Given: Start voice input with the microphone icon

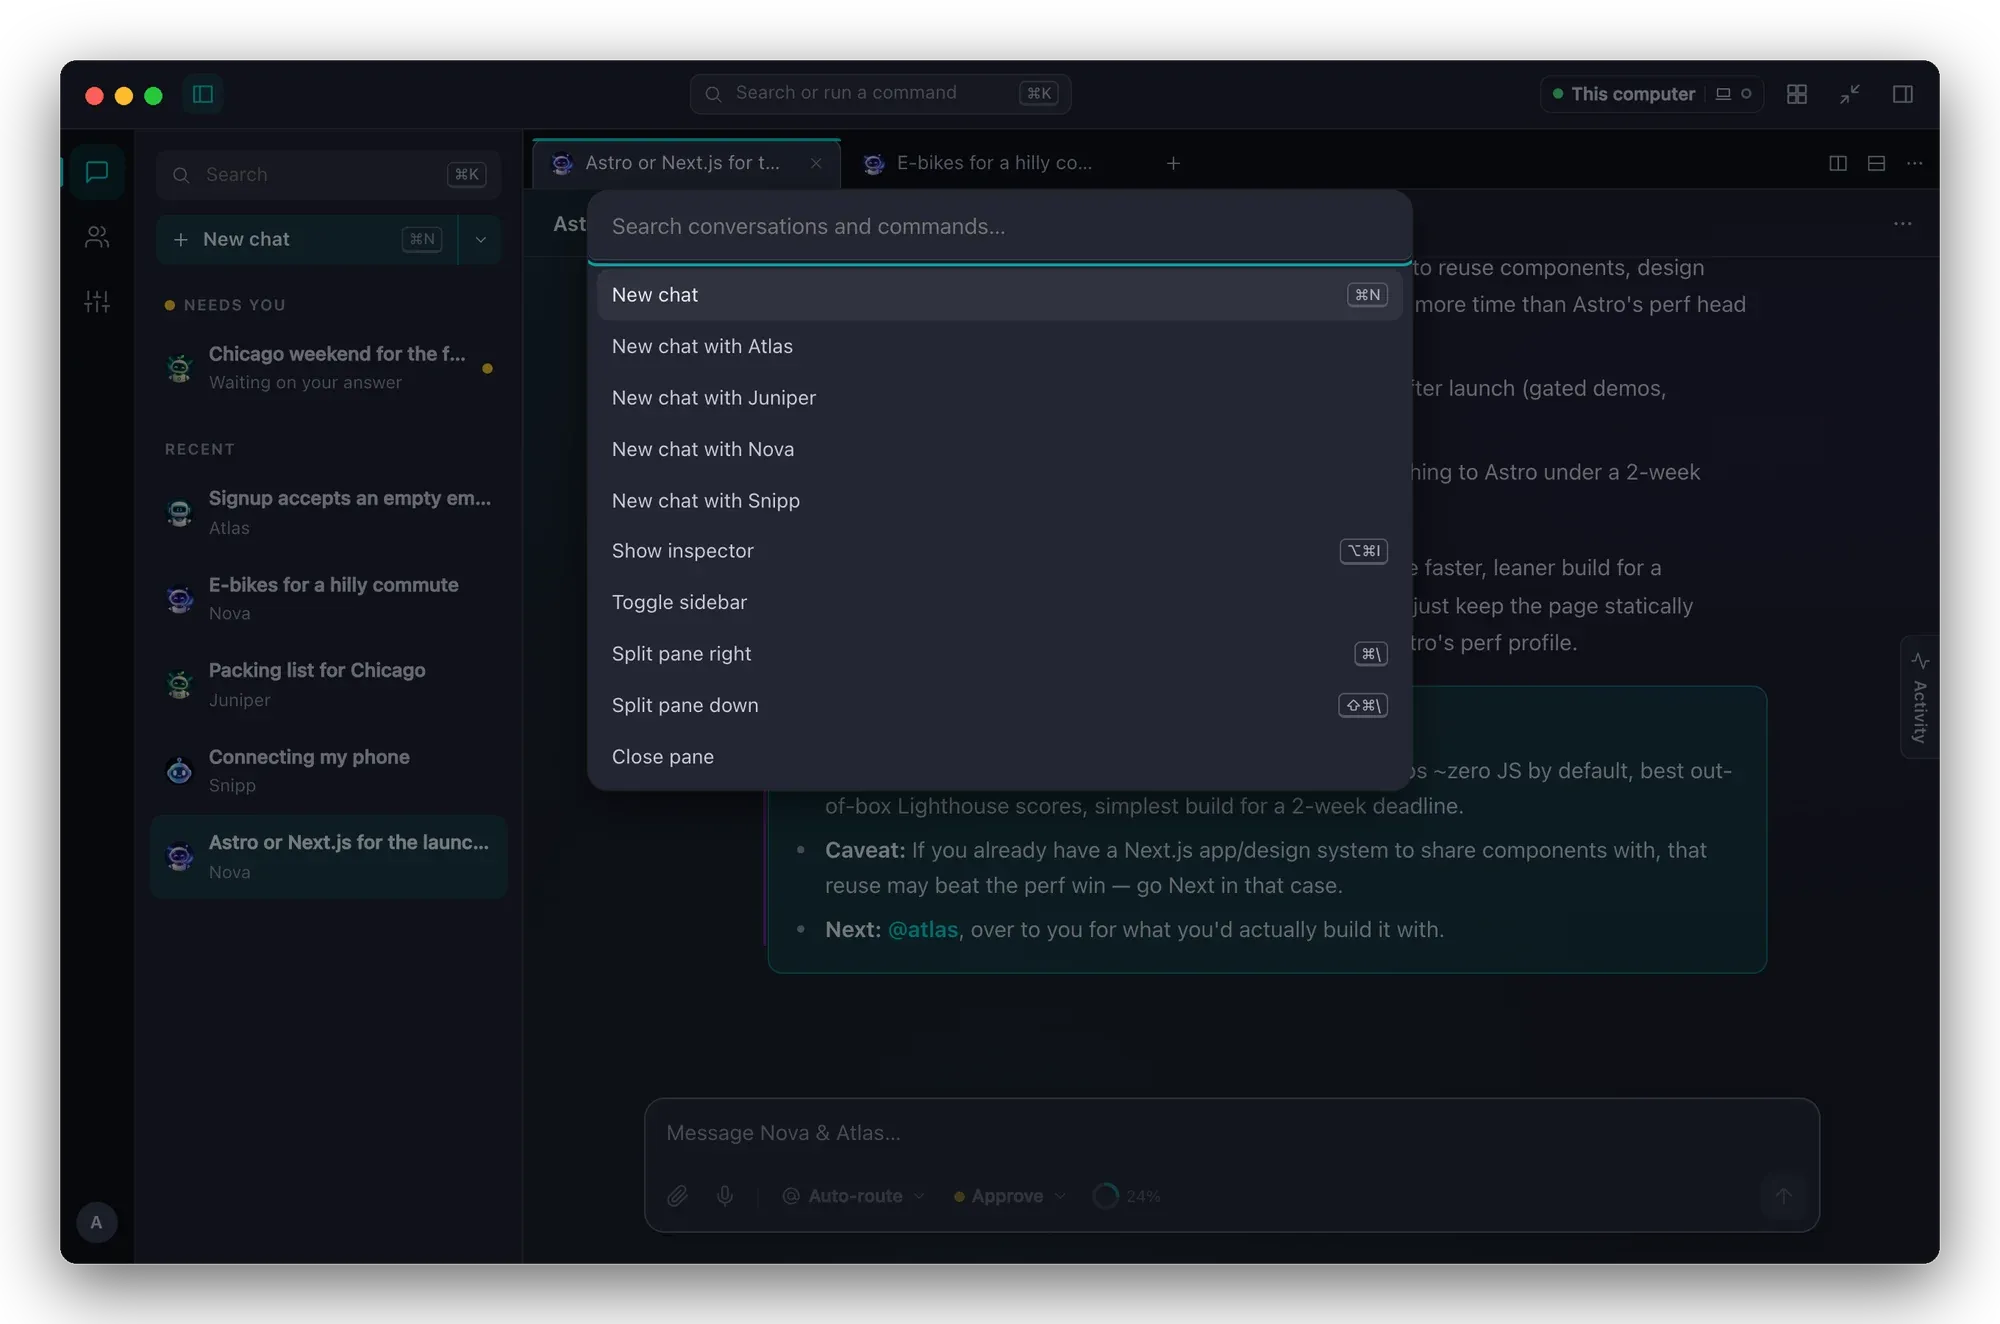Looking at the screenshot, I should 725,1196.
